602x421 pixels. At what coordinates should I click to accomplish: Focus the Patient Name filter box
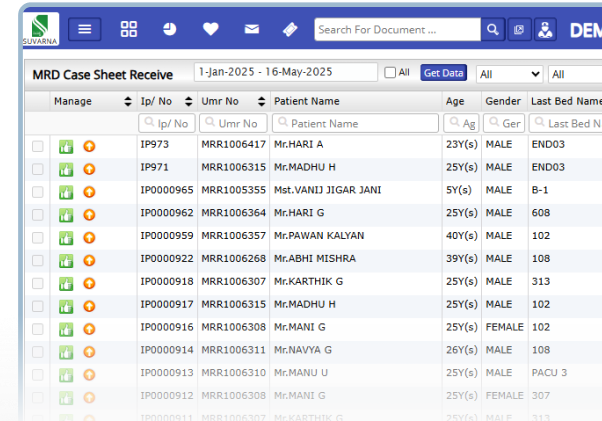(355, 124)
